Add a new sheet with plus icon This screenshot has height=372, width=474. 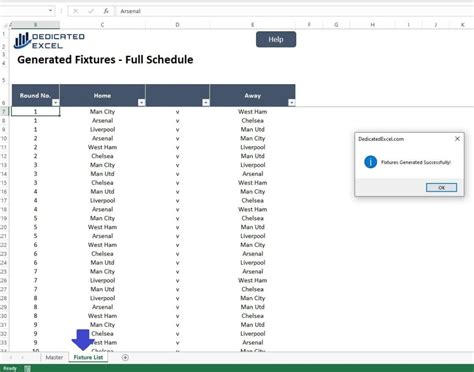point(125,358)
